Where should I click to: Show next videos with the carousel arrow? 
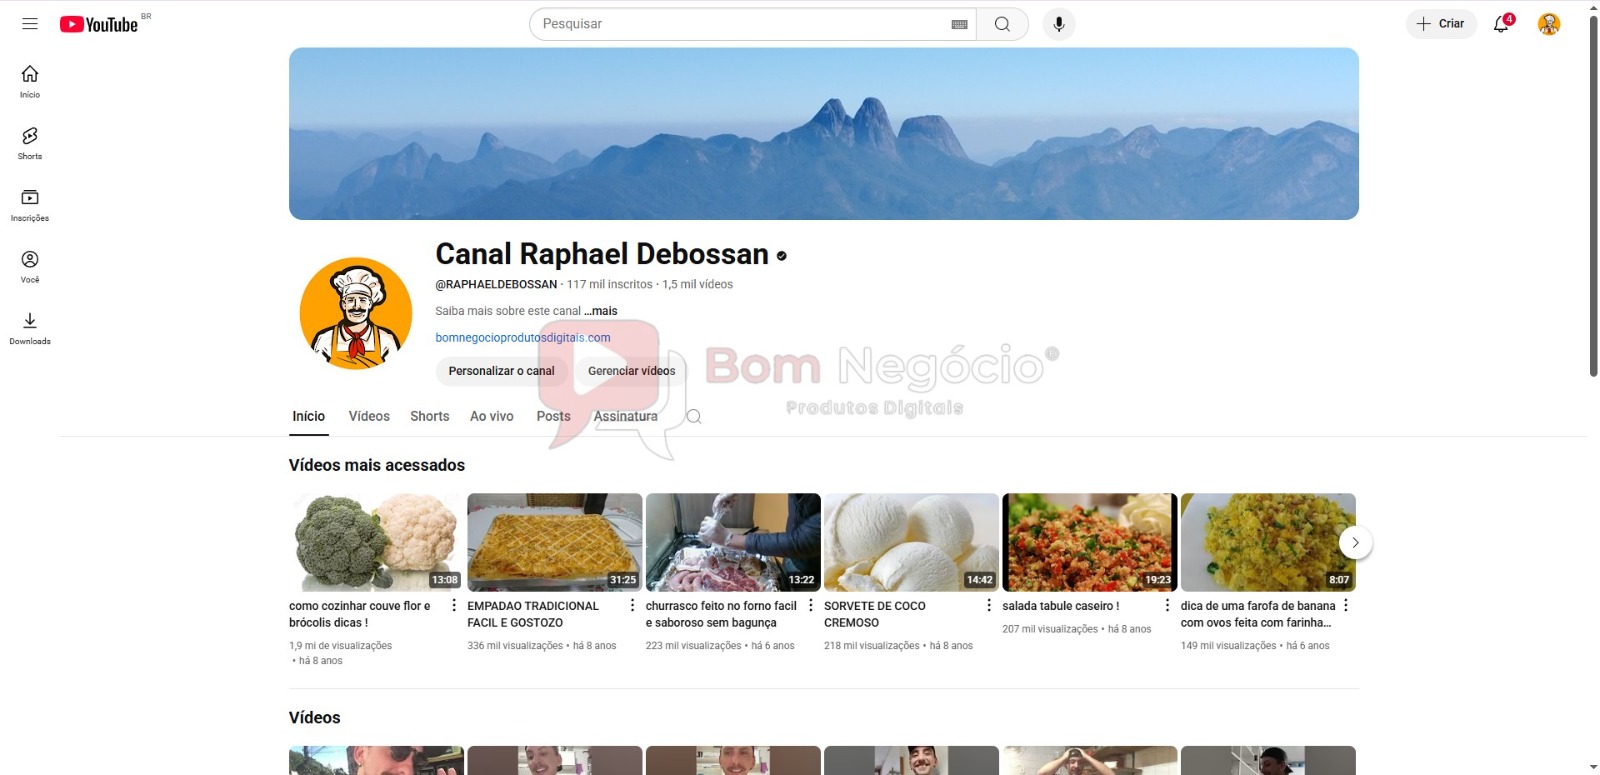tap(1355, 543)
